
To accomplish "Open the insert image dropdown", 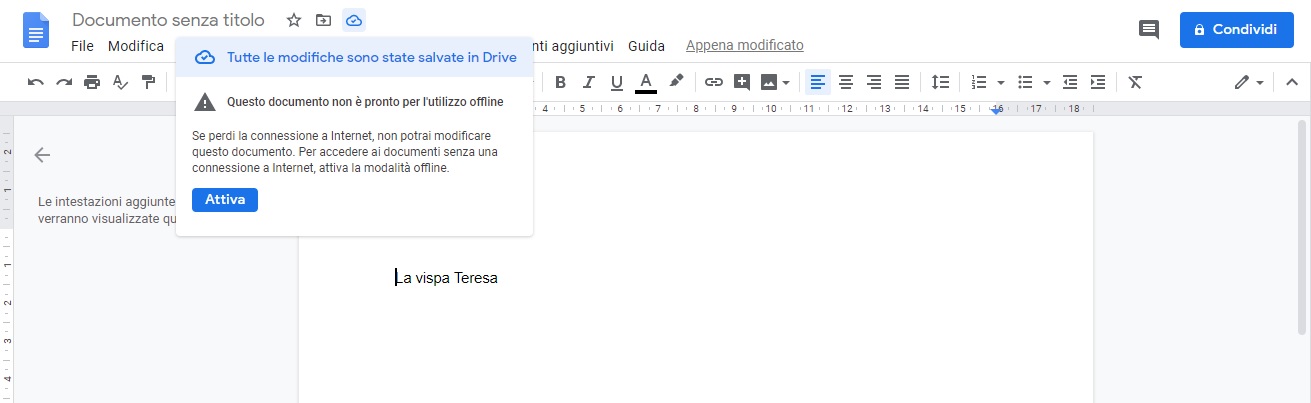I will [776, 82].
